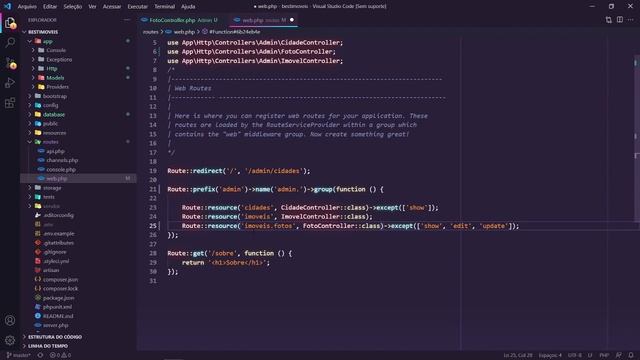The image size is (640, 360).
Task: Expand the tests folder
Action: tap(49, 197)
